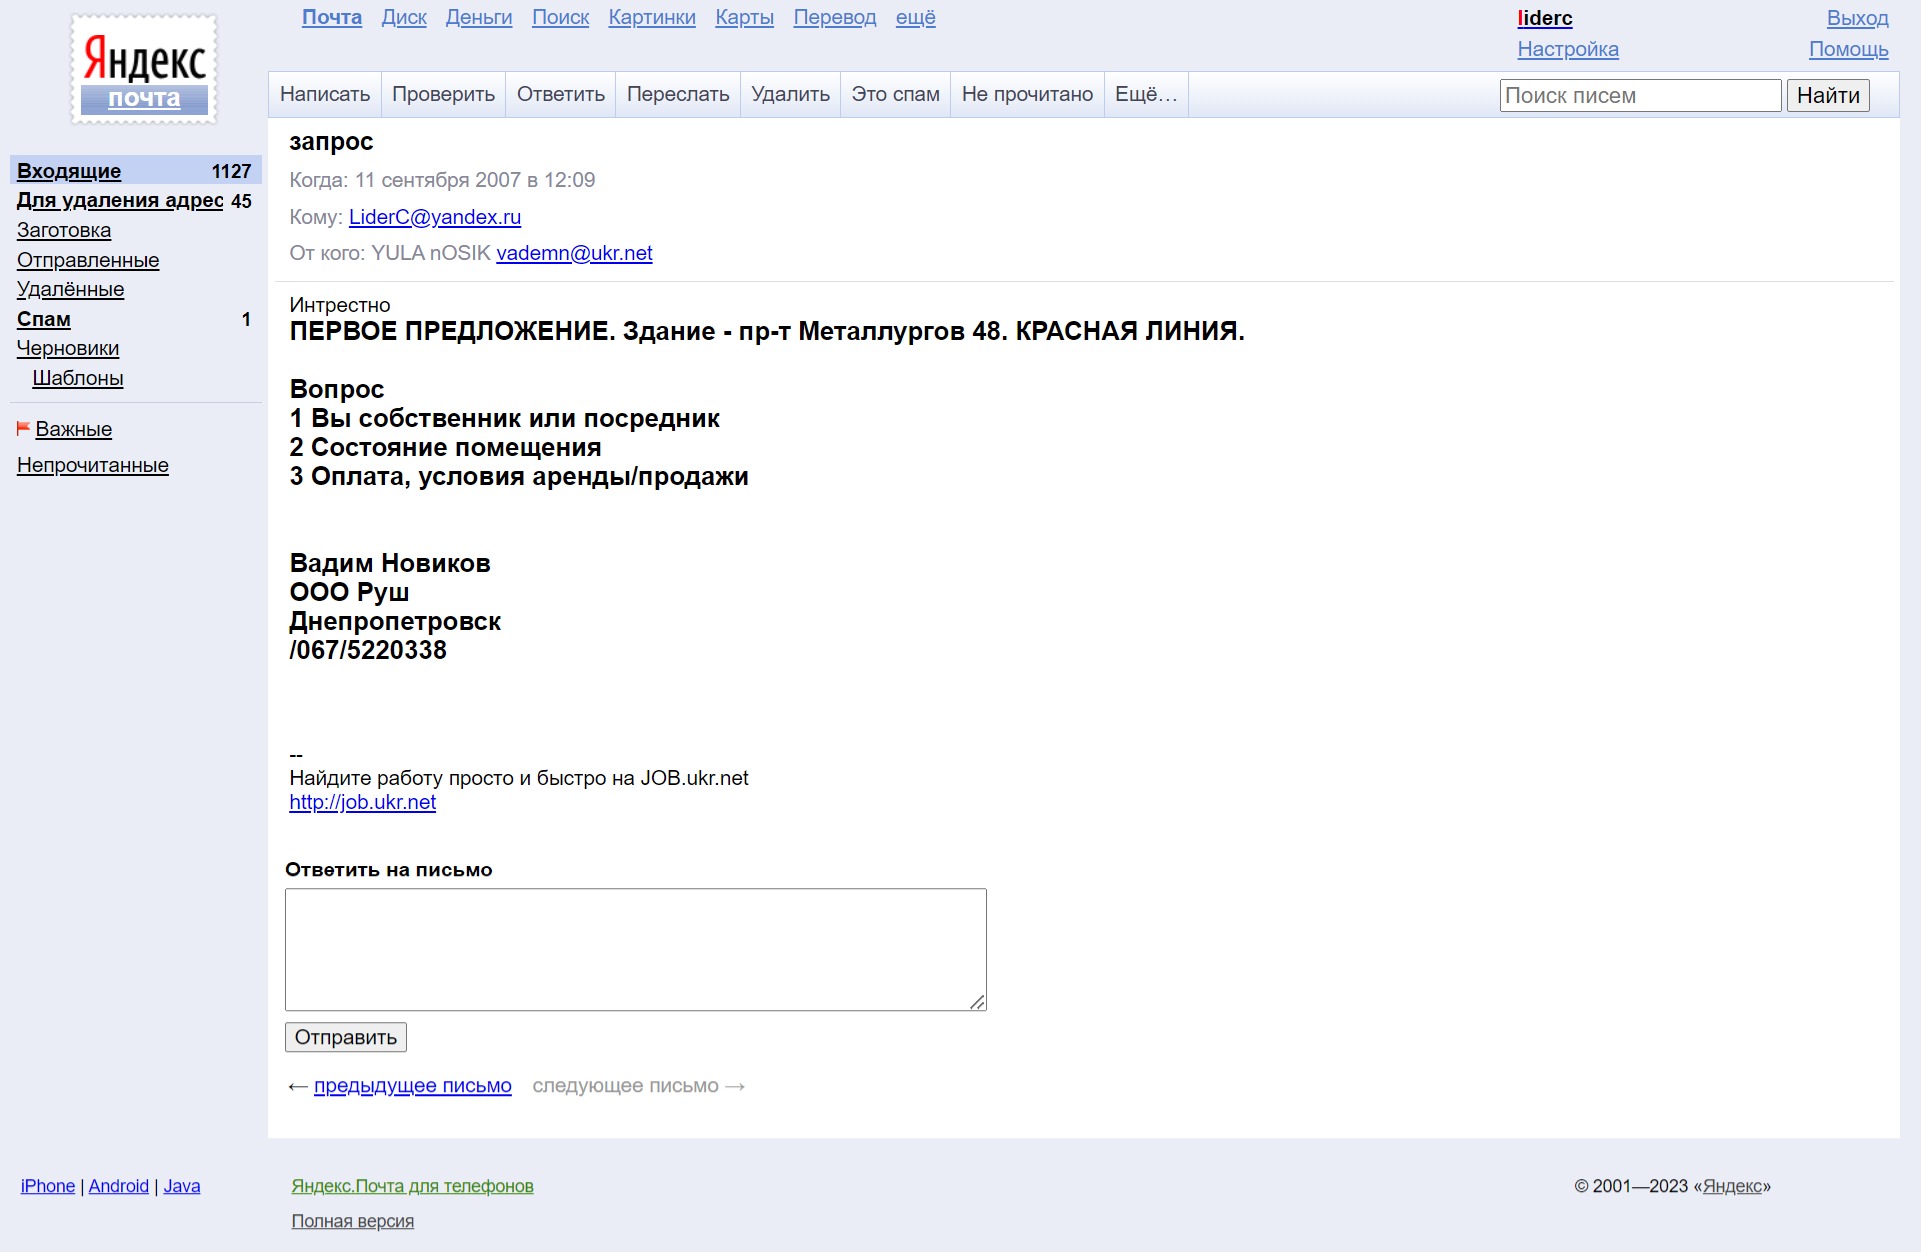
Task: Compose a new message with Написать
Action: (325, 94)
